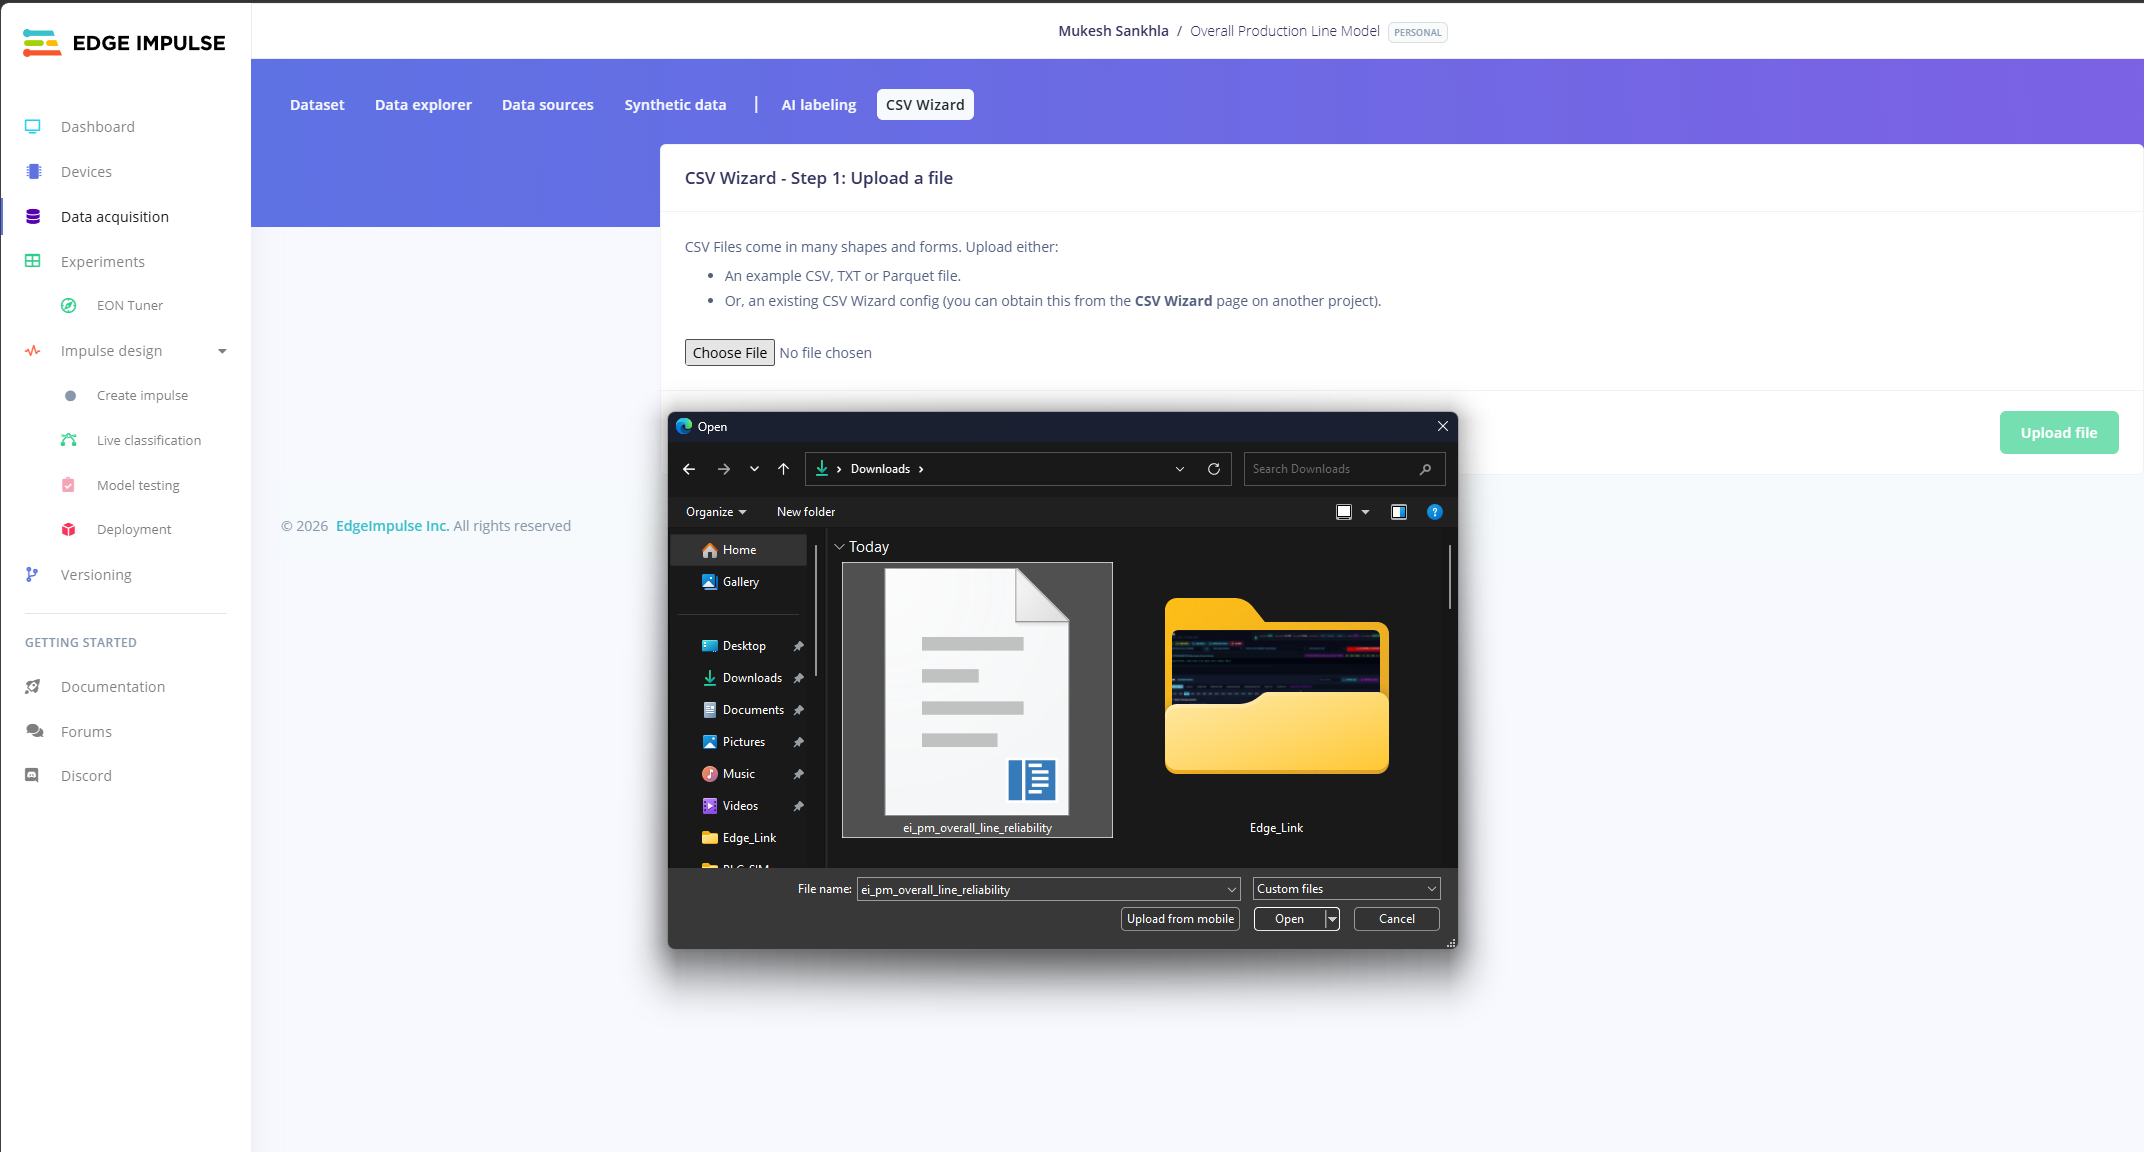
Task: Open Create impulse in sidebar
Action: 142,396
